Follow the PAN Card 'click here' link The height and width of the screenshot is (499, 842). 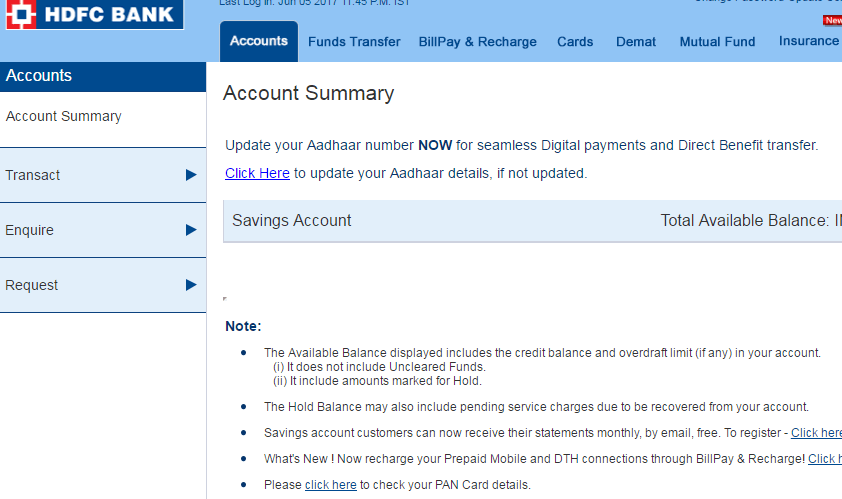330,485
